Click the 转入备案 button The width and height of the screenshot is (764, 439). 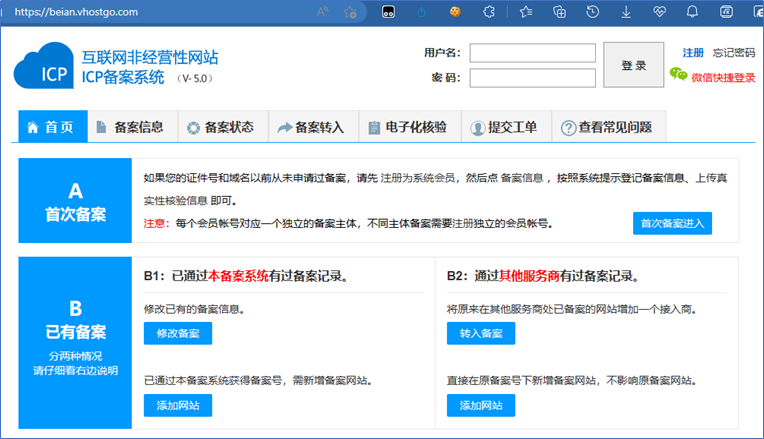480,333
